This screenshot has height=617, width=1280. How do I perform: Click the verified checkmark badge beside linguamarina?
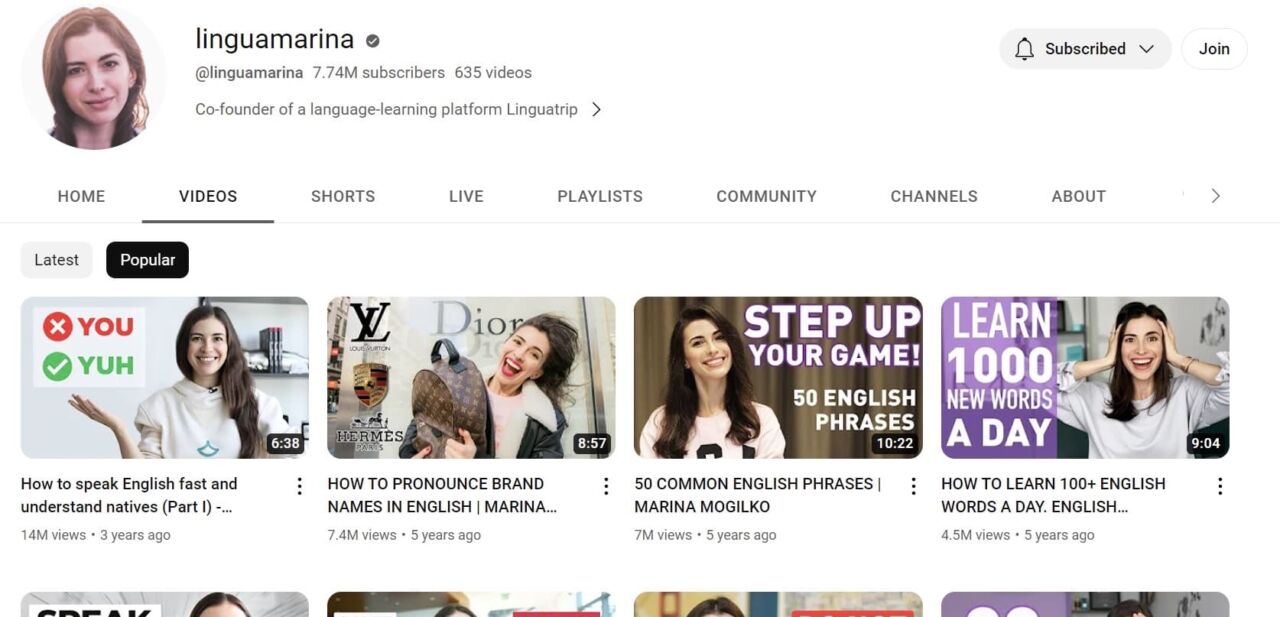click(373, 41)
